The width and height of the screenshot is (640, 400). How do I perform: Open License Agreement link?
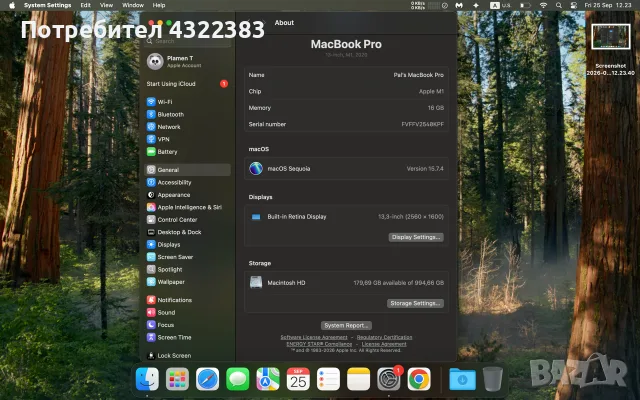[384, 344]
